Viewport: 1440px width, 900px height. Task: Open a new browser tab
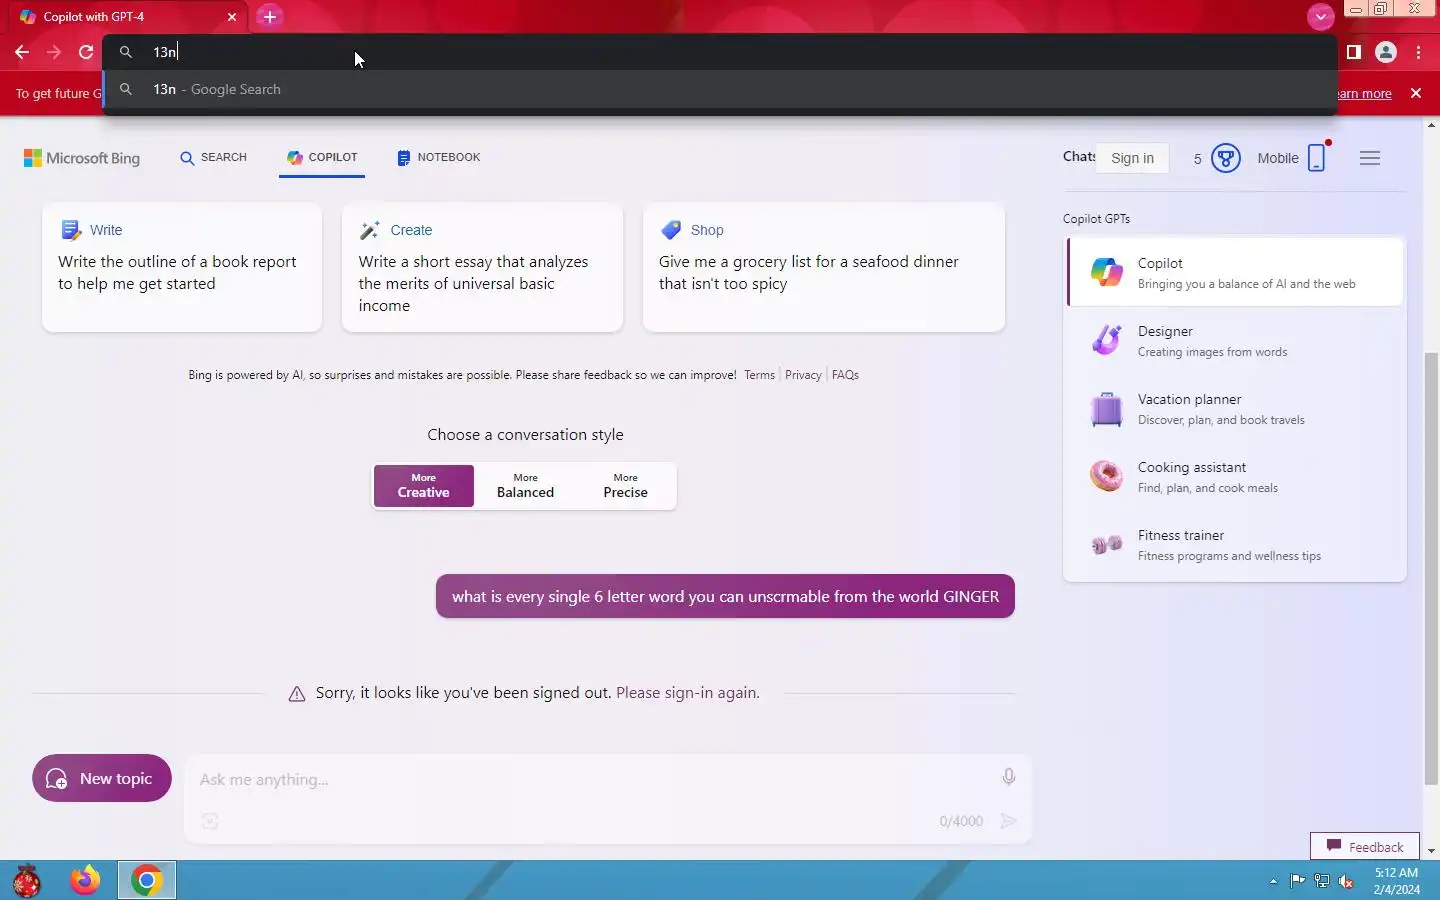pyautogui.click(x=269, y=16)
